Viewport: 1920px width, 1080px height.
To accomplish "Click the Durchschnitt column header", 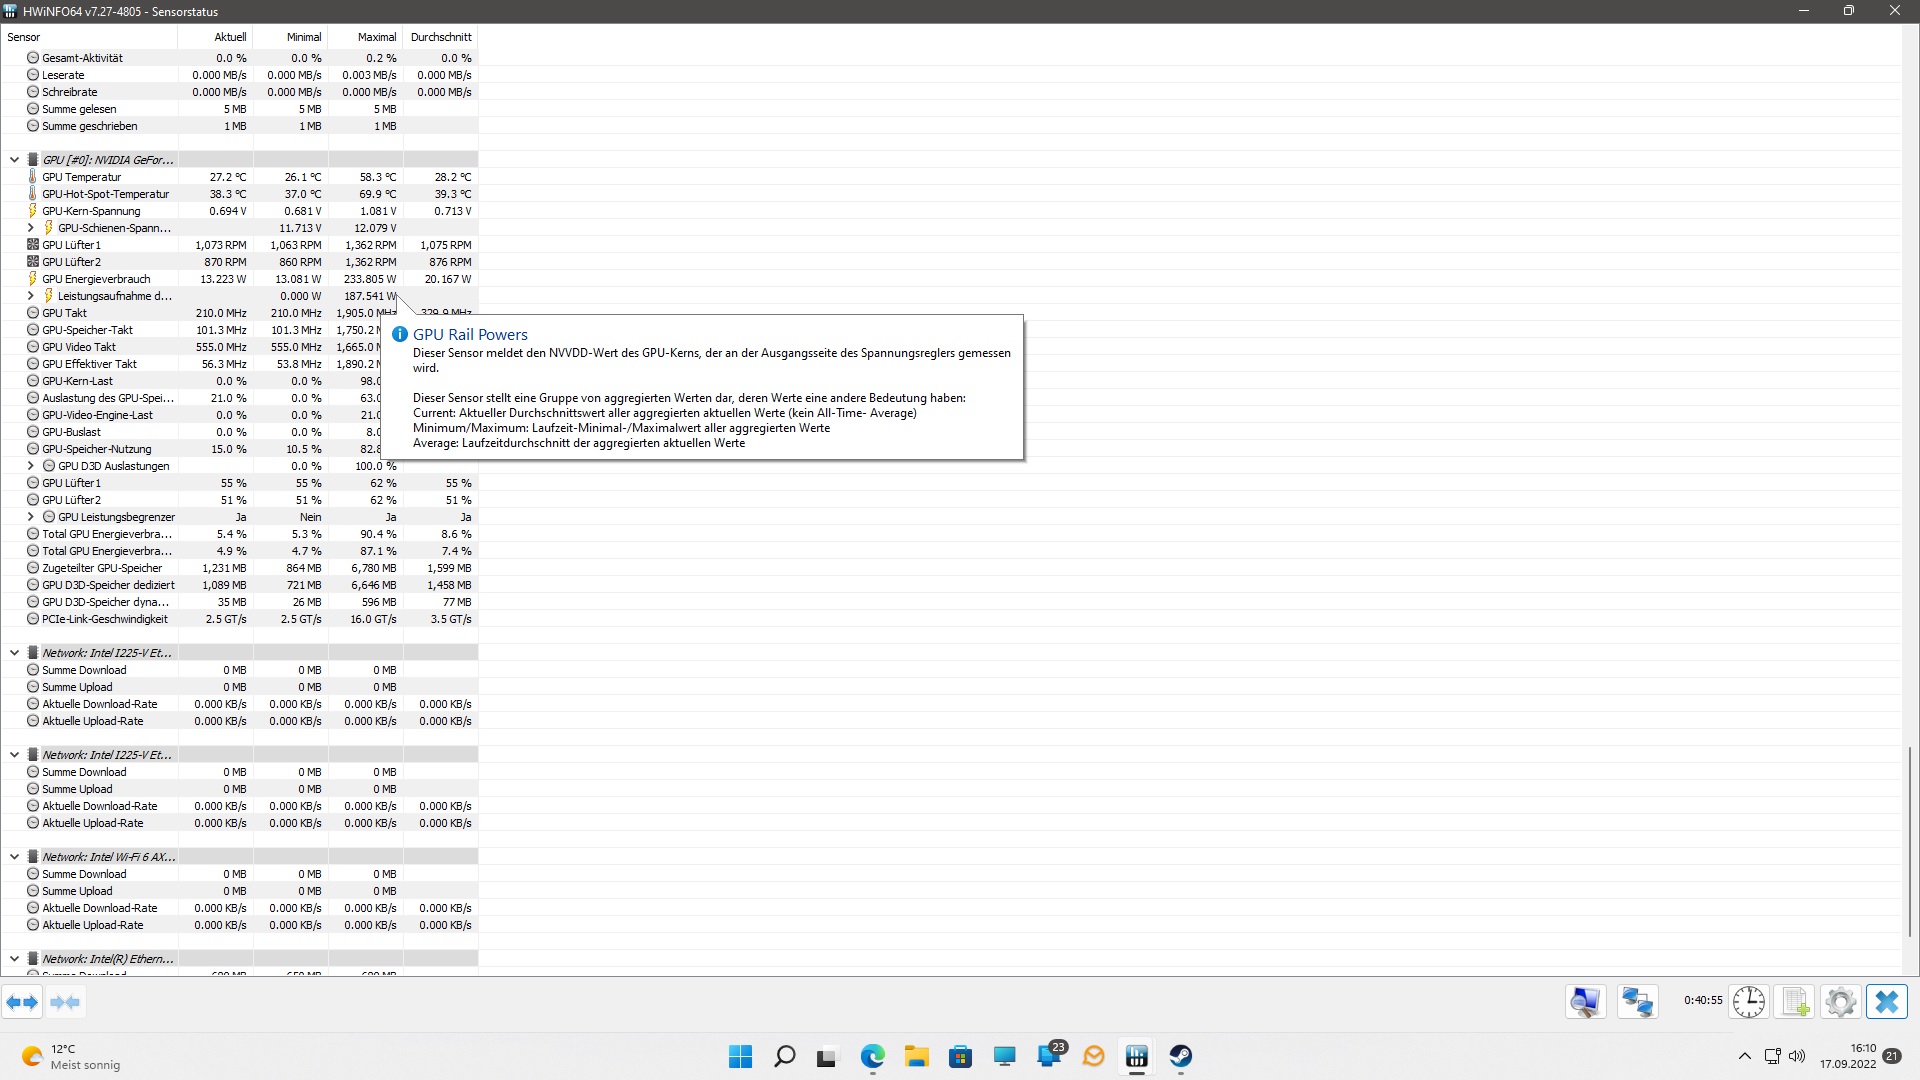I will (440, 37).
